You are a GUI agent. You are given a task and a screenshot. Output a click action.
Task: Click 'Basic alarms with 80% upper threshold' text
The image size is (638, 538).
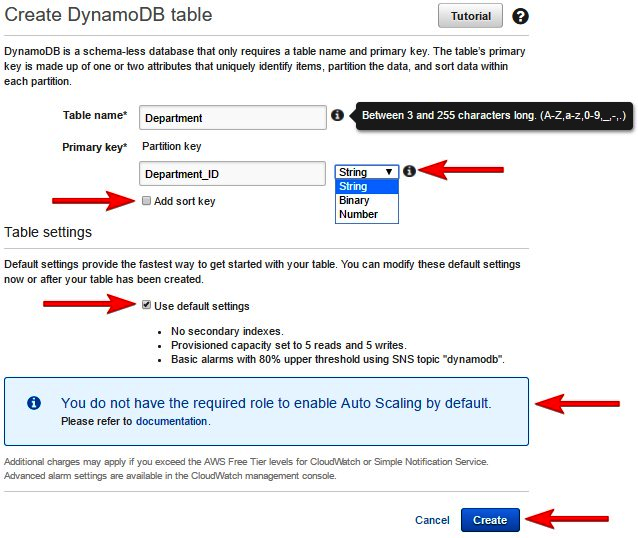(x=337, y=359)
